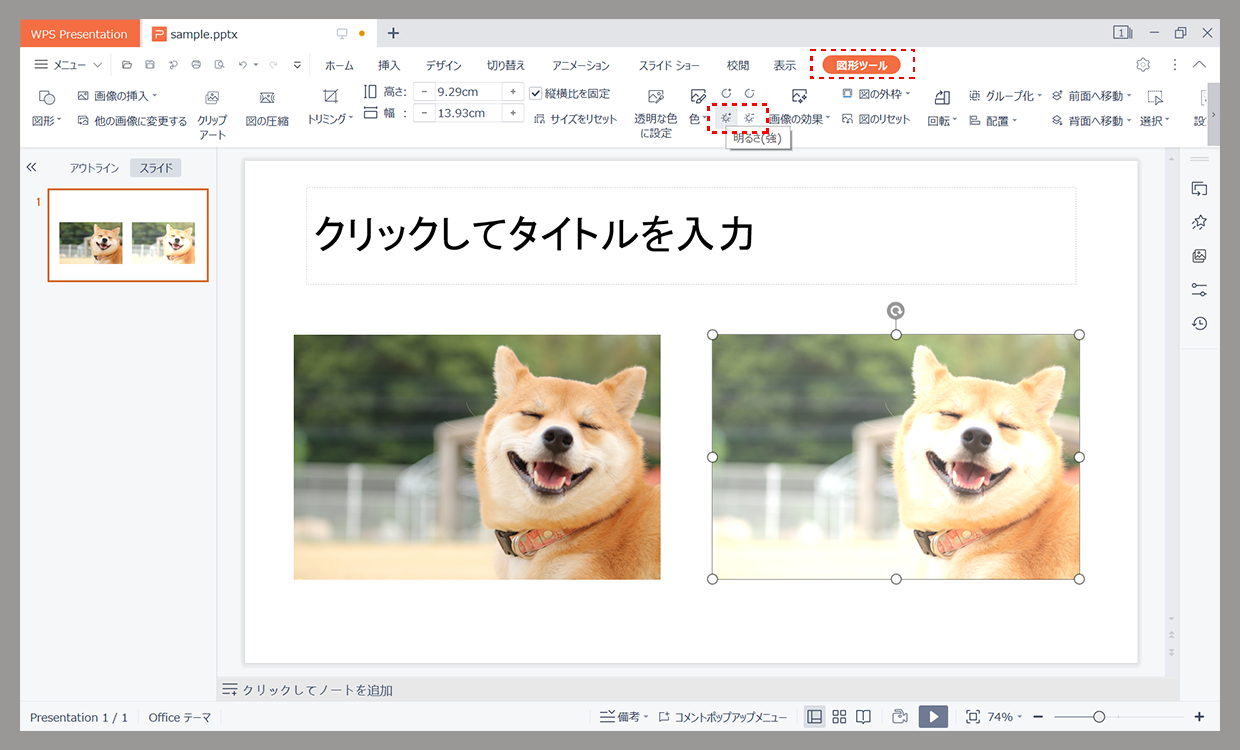Viewport: 1240px width, 750px height.
Task: Select slide 1 thumbnail in the slide panel
Action: point(128,235)
